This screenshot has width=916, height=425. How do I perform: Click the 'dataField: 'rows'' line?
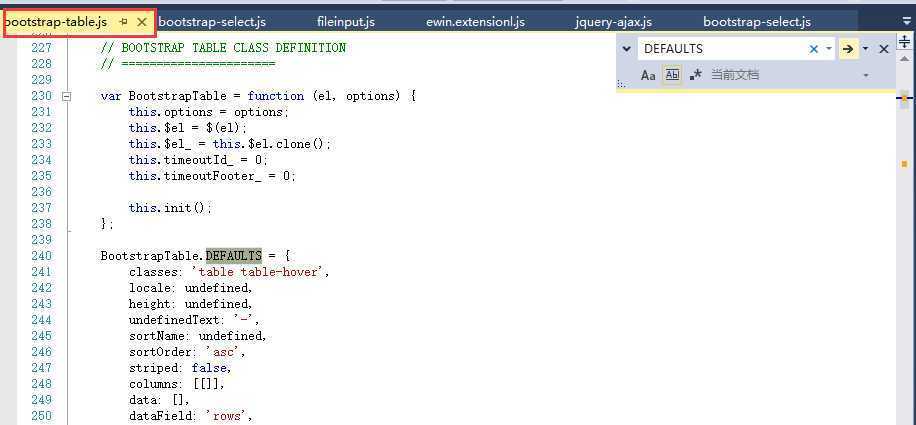pos(190,416)
